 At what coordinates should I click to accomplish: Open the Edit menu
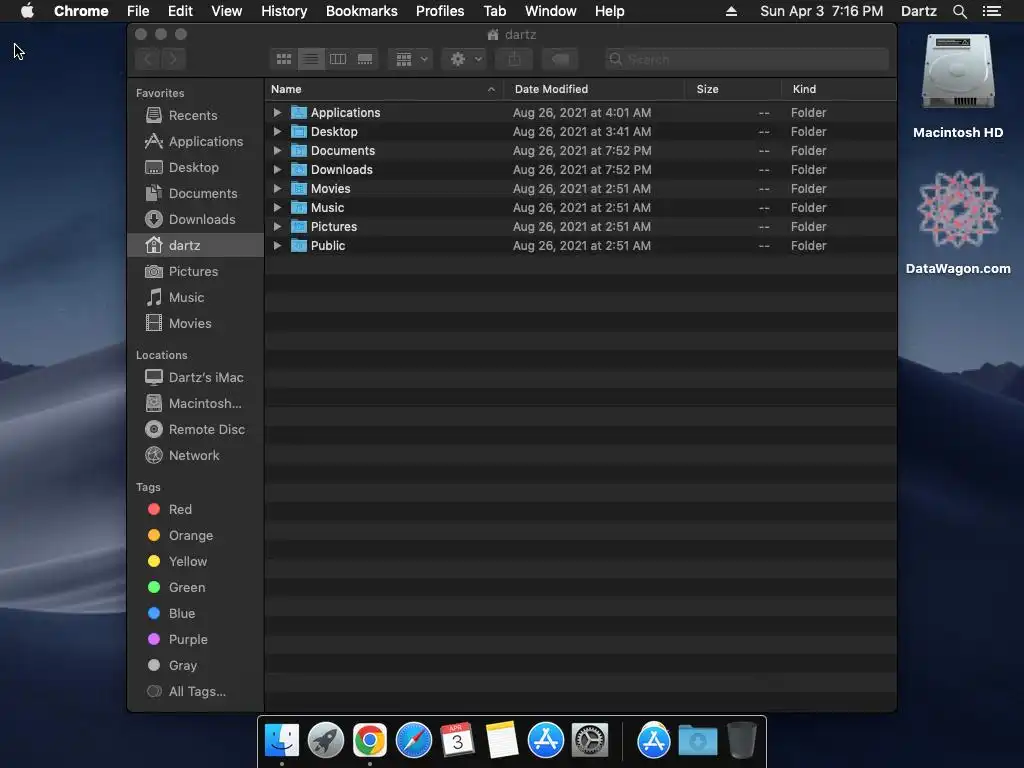click(x=180, y=11)
